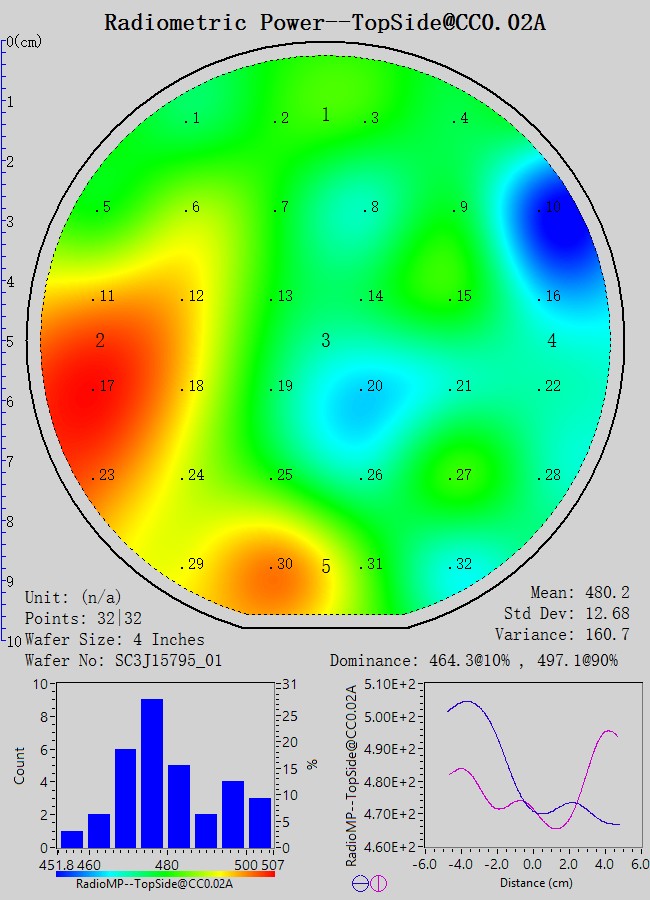Select measurement point 10 in blue region

pos(549,208)
